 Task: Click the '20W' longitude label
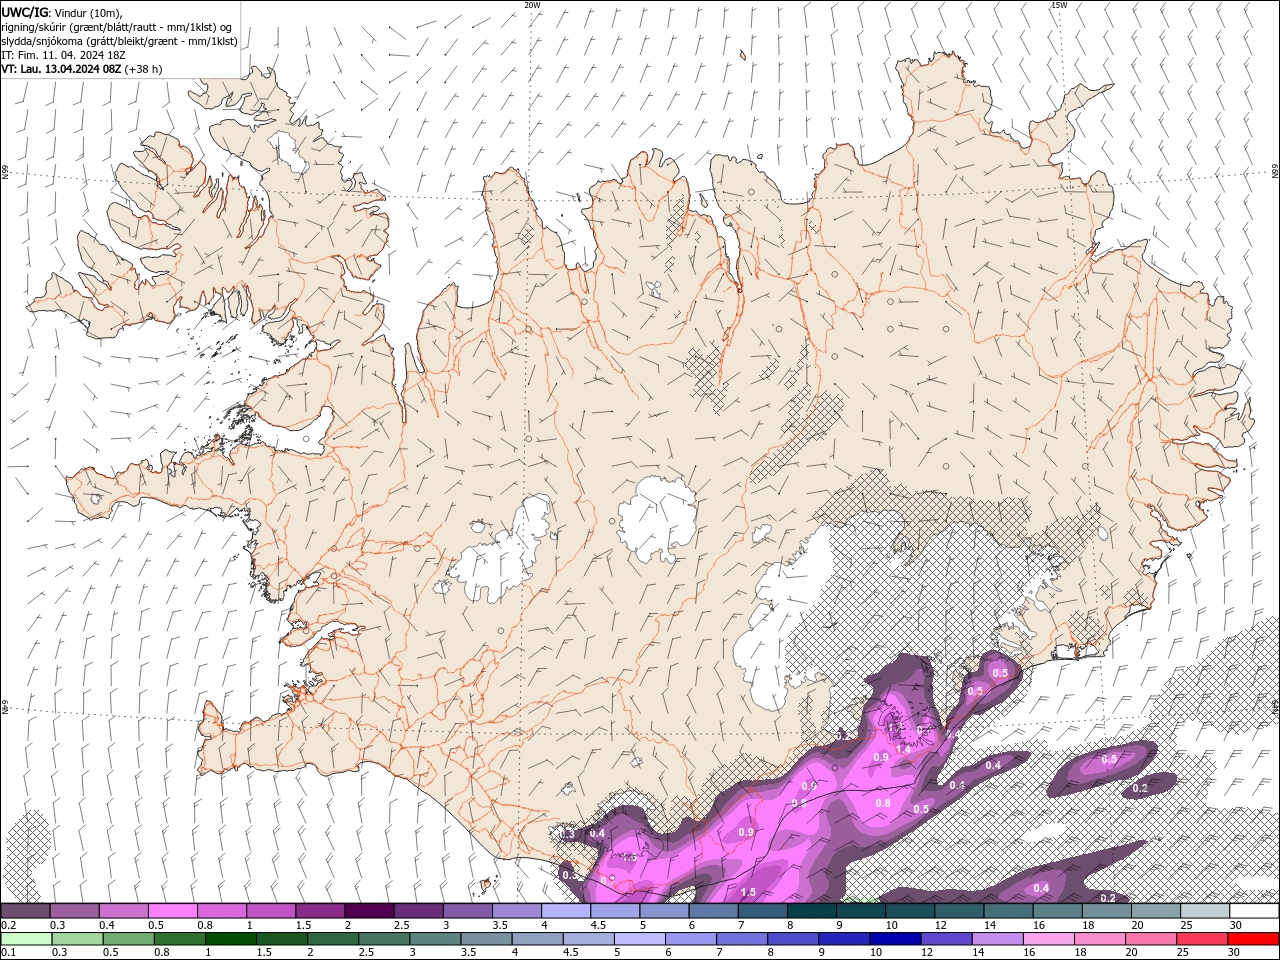click(532, 5)
